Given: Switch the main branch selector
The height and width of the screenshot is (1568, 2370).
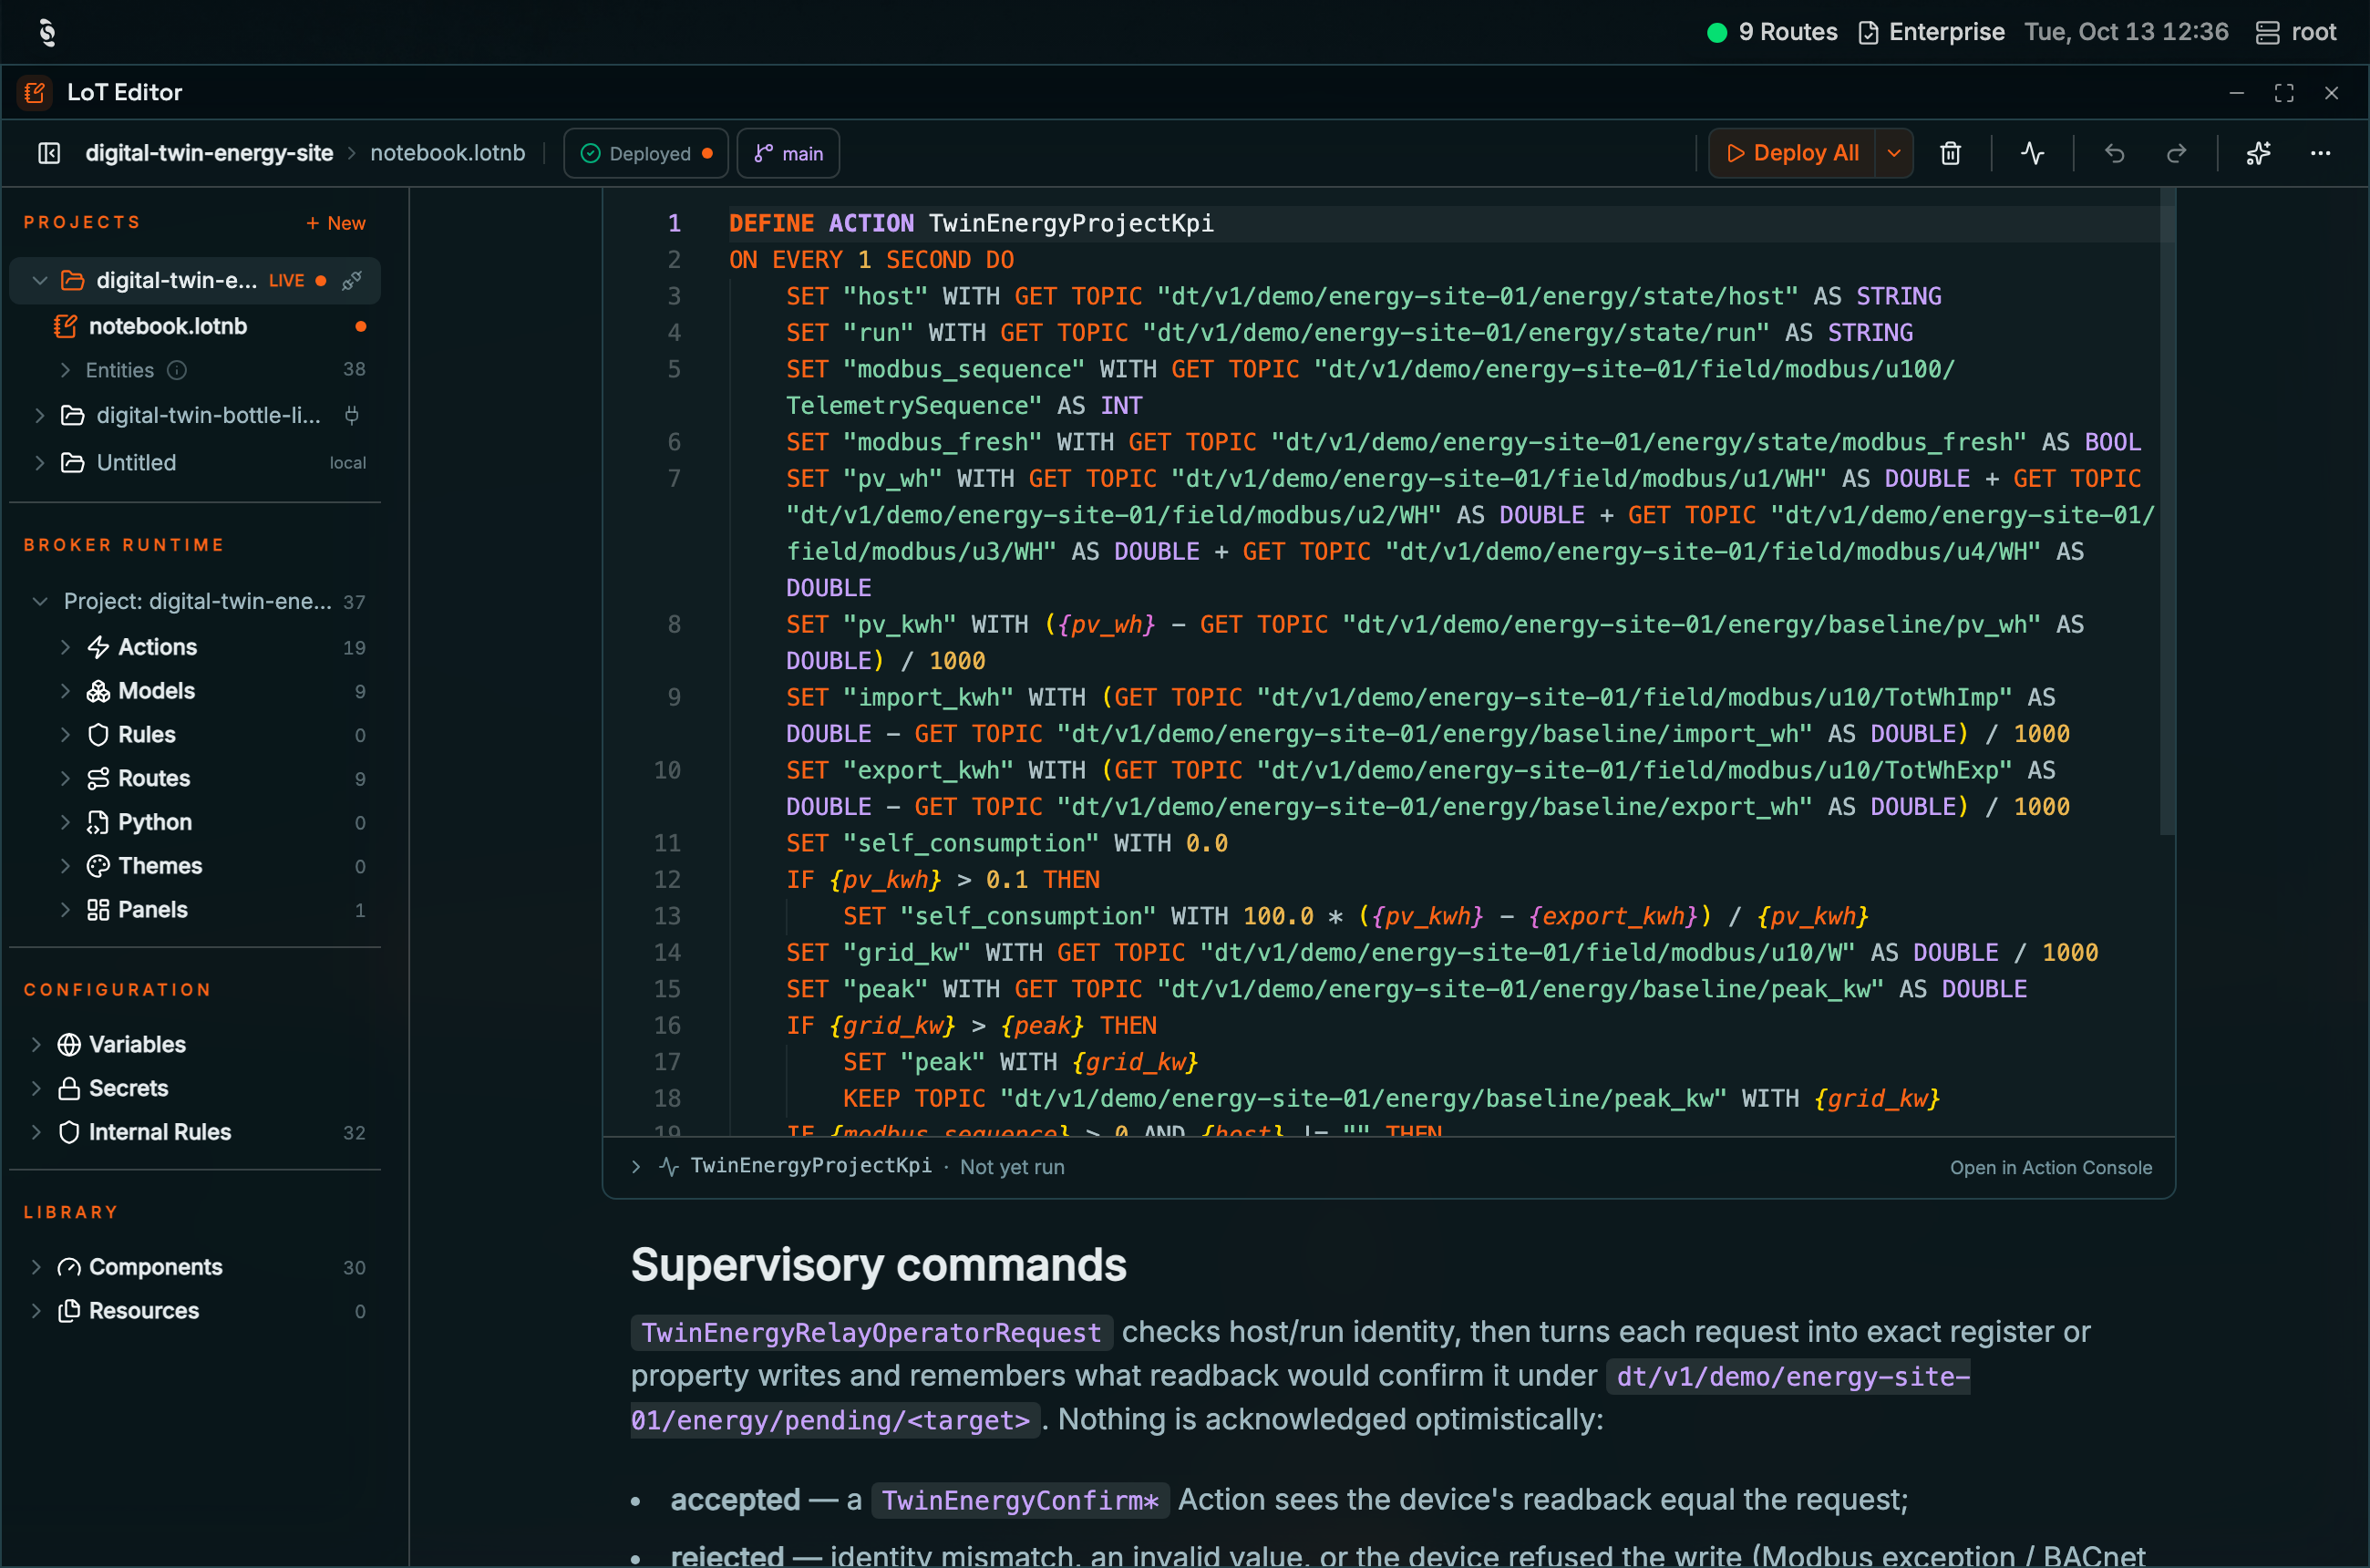Looking at the screenshot, I should pos(788,153).
